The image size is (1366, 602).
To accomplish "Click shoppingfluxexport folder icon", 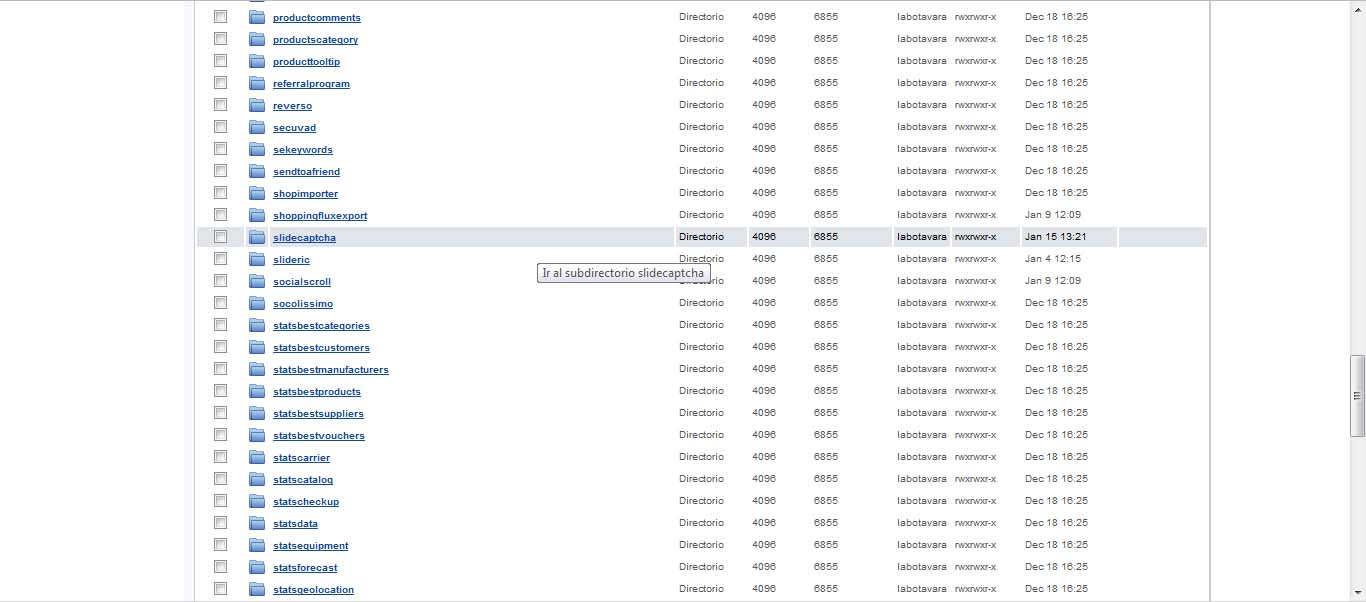I will tap(257, 215).
